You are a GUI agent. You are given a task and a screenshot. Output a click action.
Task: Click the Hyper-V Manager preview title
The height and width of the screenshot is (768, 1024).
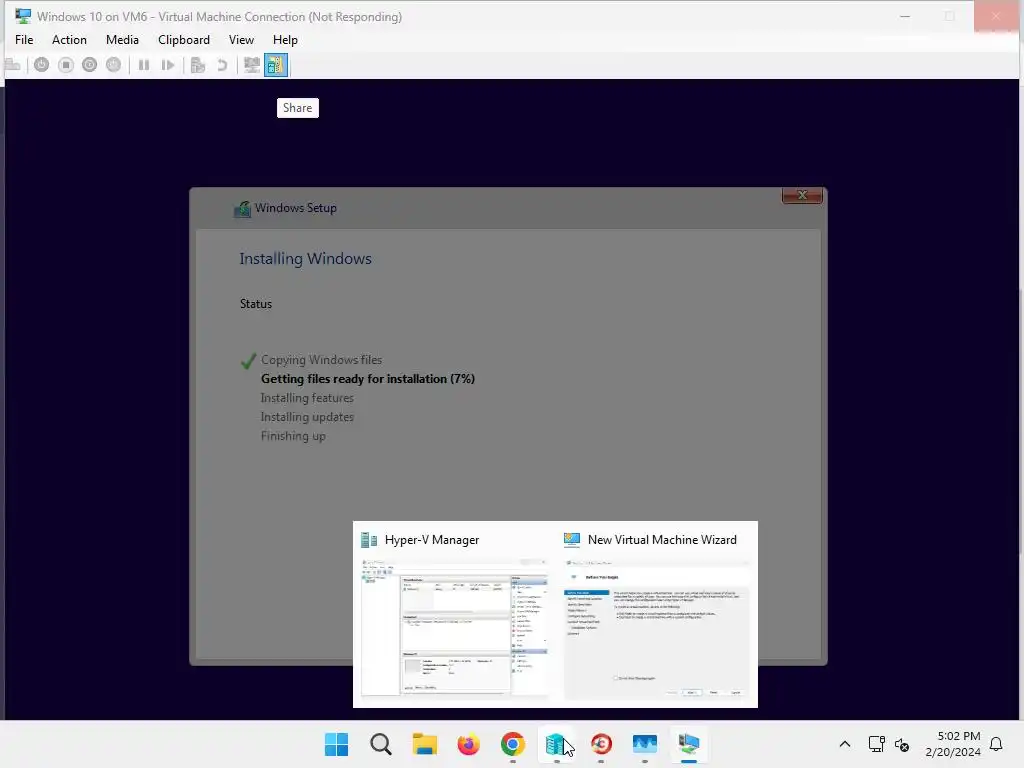click(x=432, y=540)
